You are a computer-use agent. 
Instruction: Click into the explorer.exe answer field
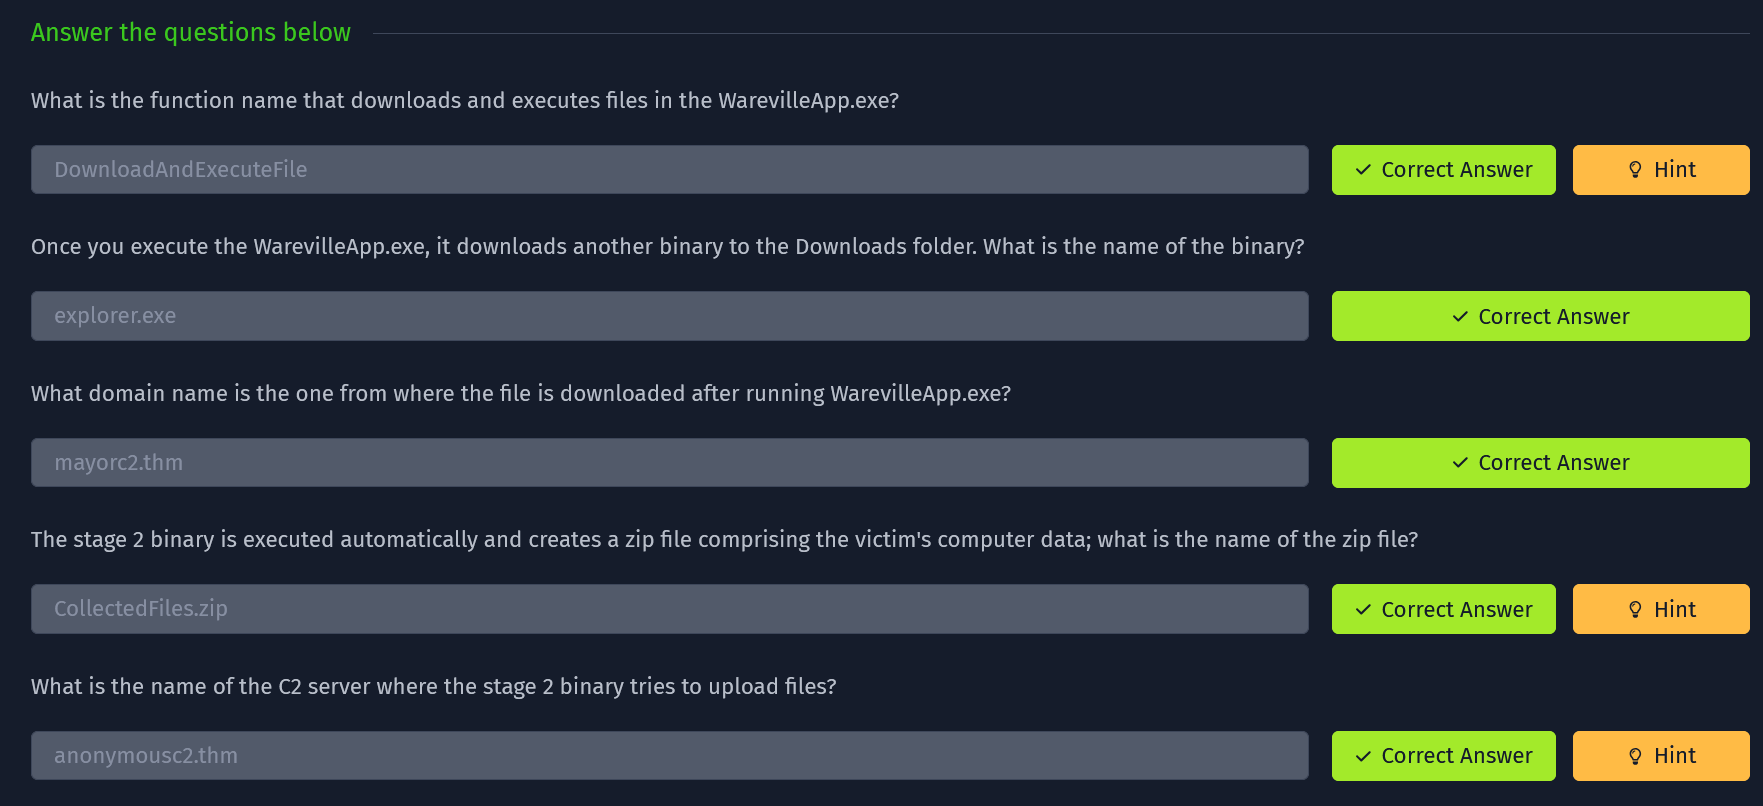669,316
